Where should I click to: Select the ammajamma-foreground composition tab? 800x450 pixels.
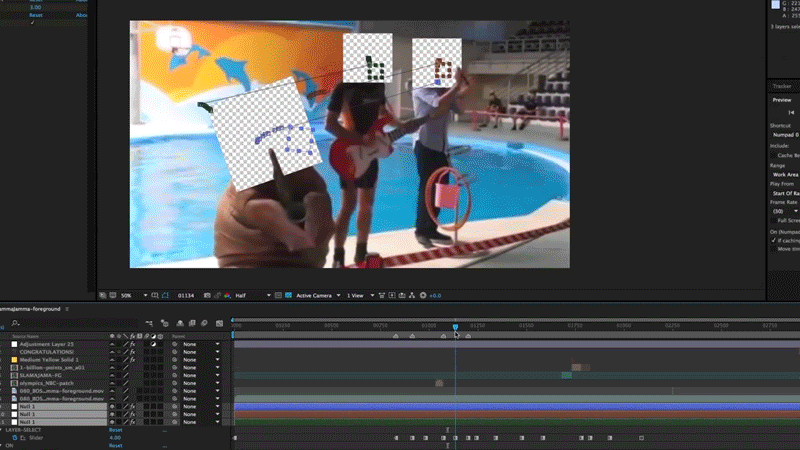30,309
